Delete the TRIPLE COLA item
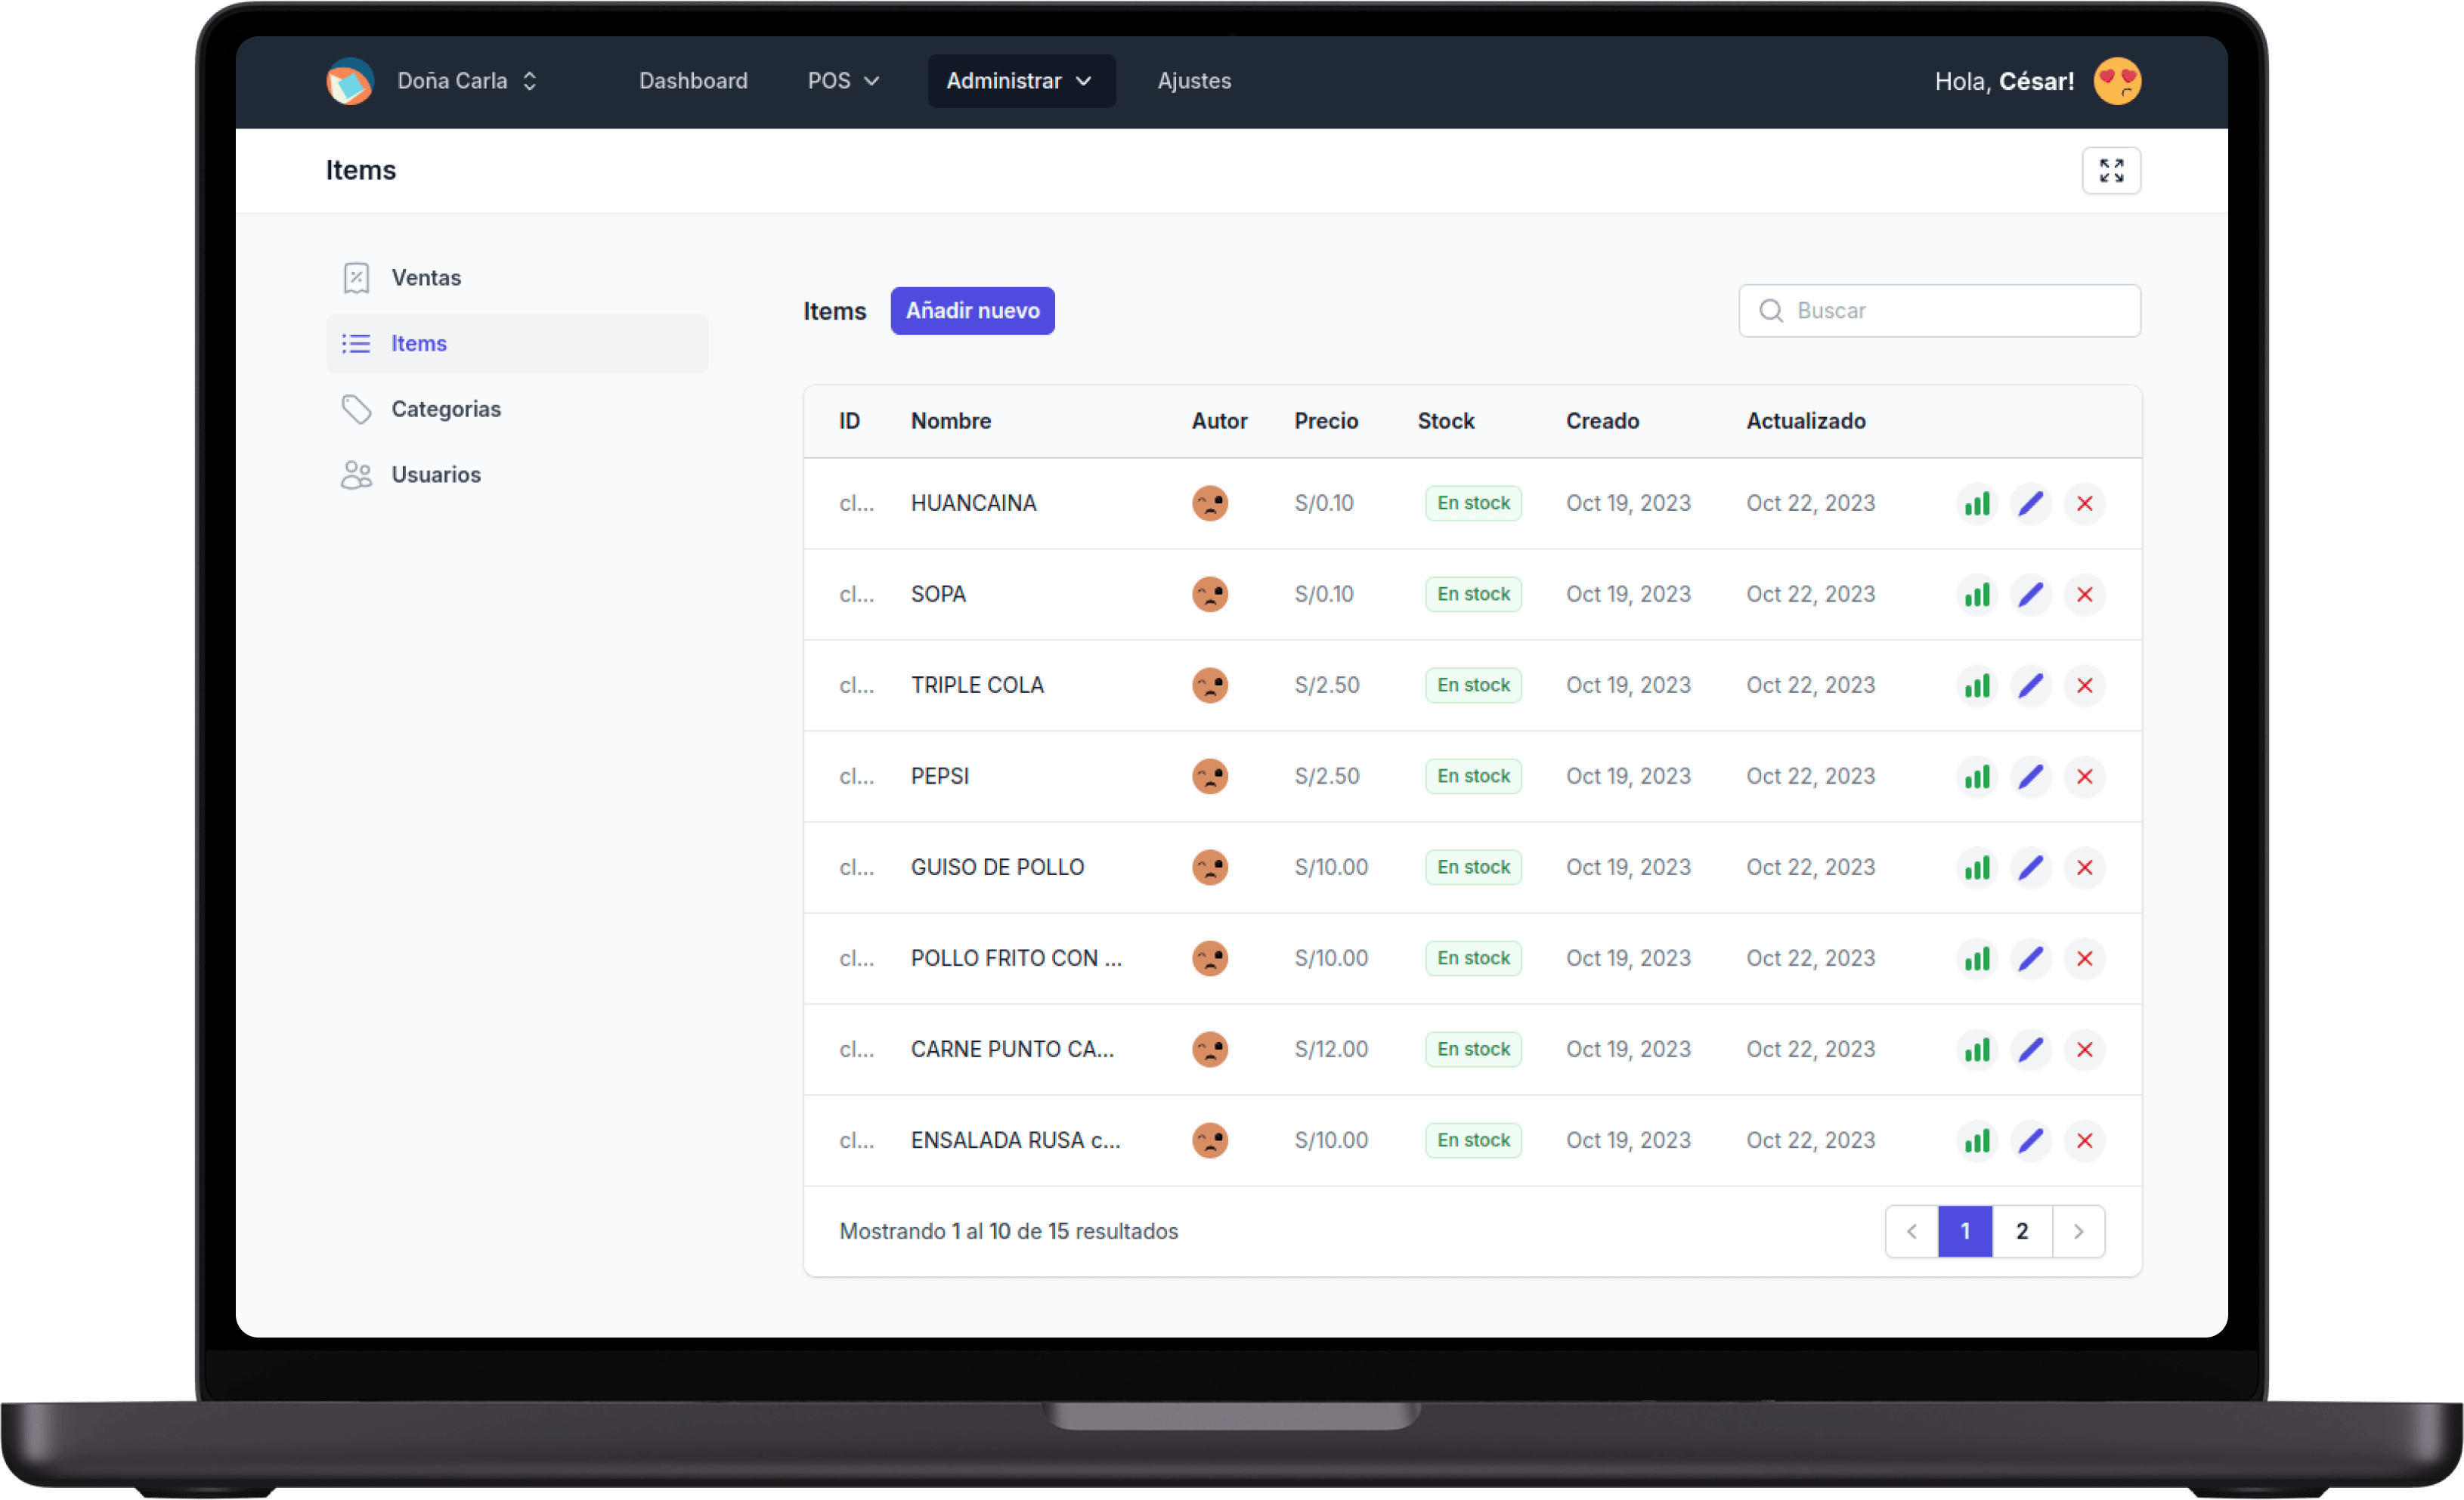This screenshot has height=1500, width=2464. point(2084,685)
